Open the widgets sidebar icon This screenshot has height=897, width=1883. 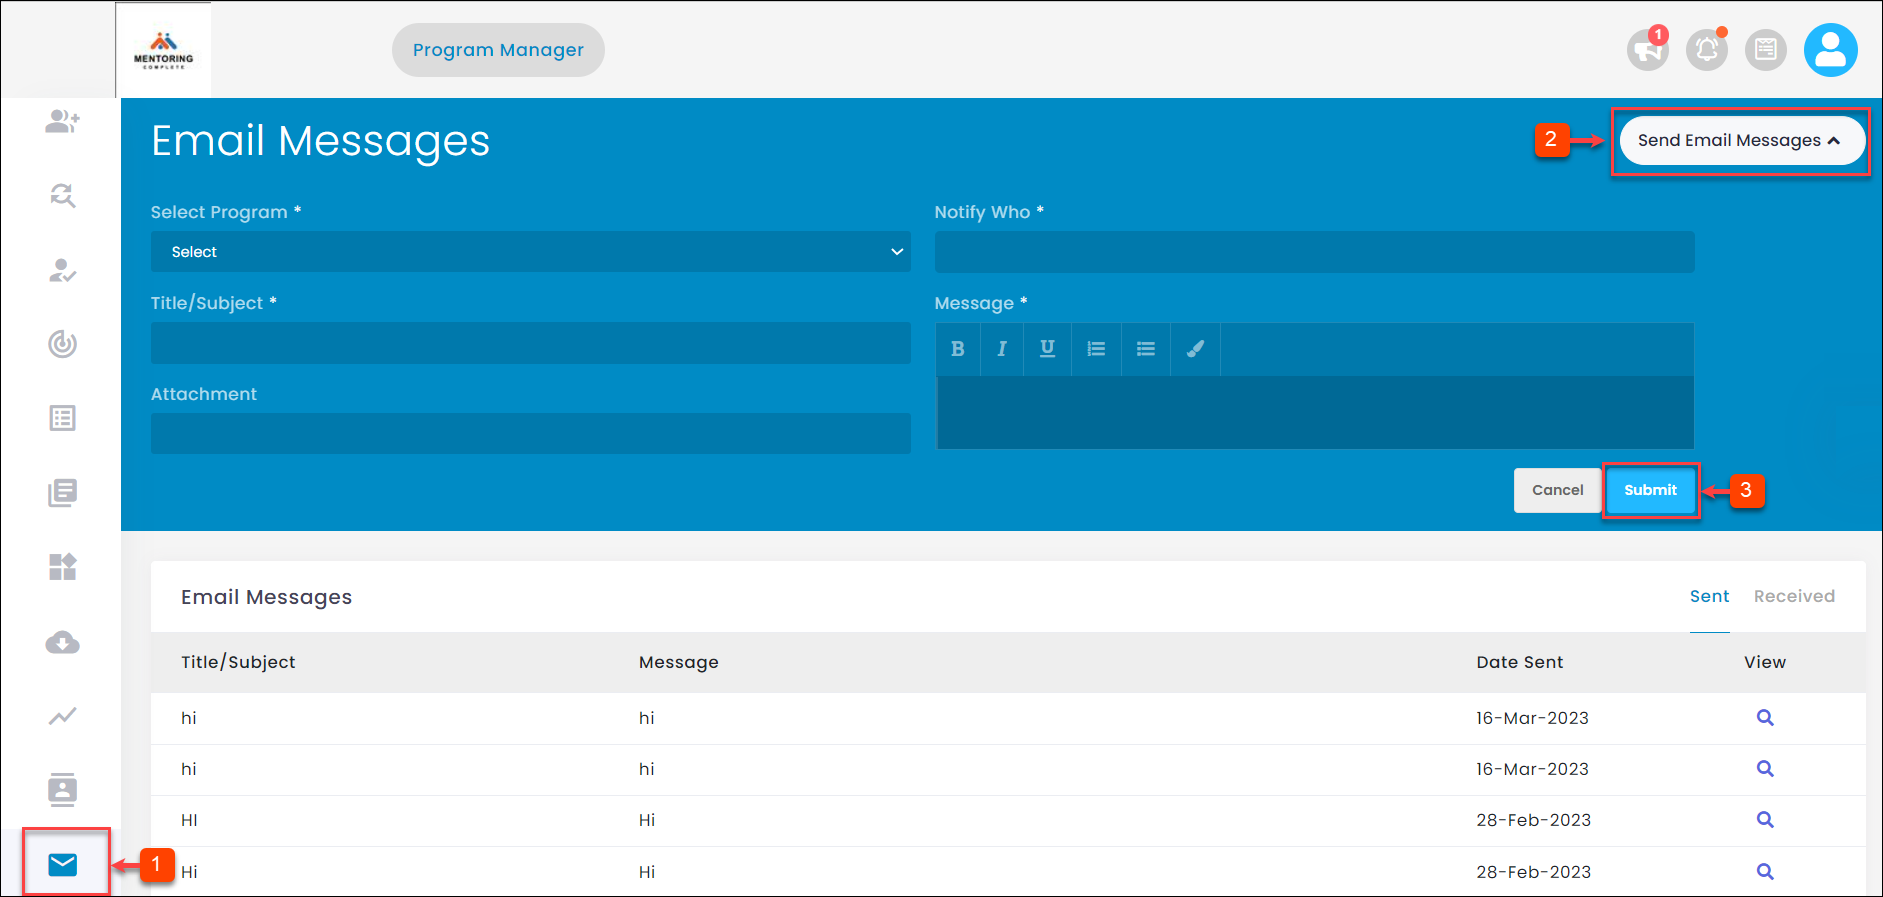(x=62, y=567)
